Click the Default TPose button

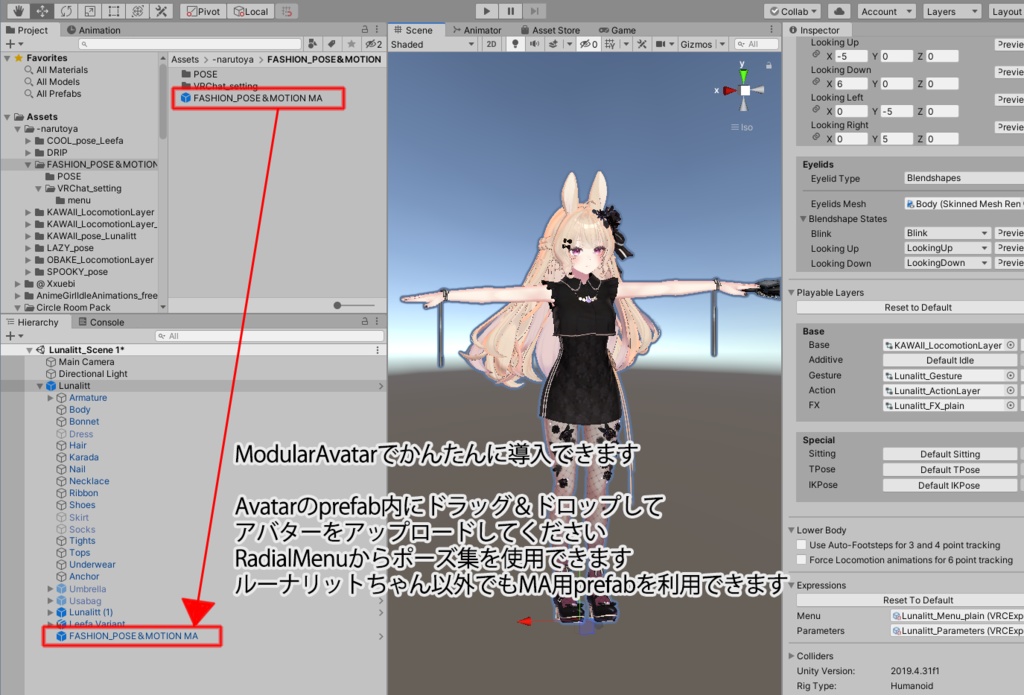tap(948, 469)
